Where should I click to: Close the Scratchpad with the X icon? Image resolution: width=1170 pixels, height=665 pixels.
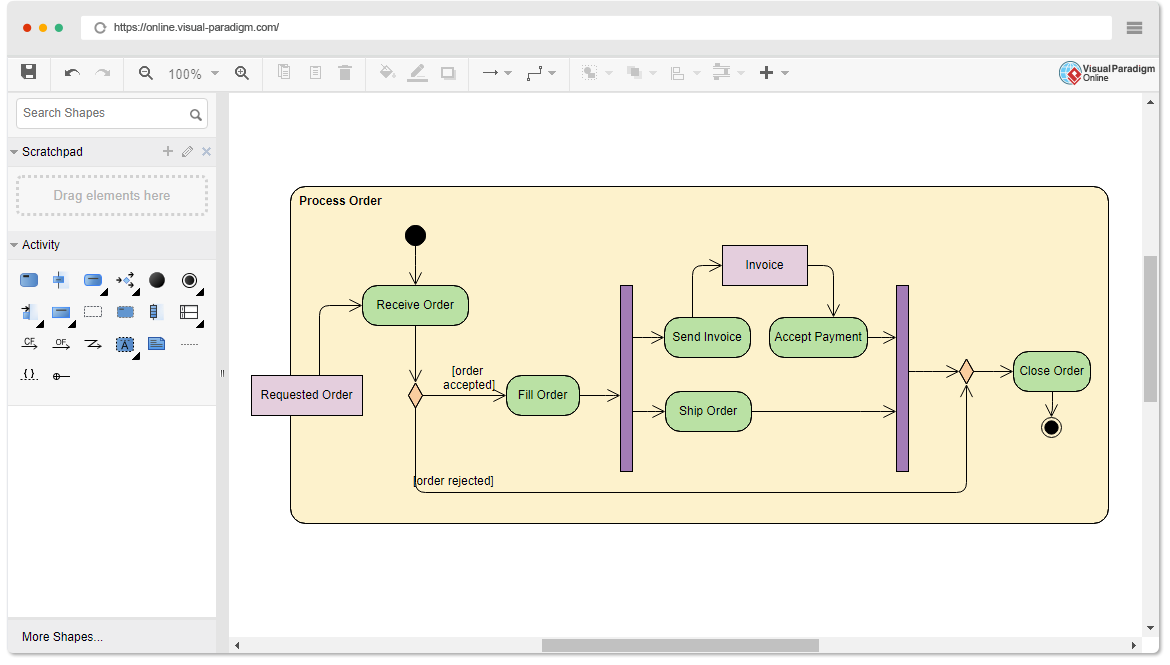207,152
